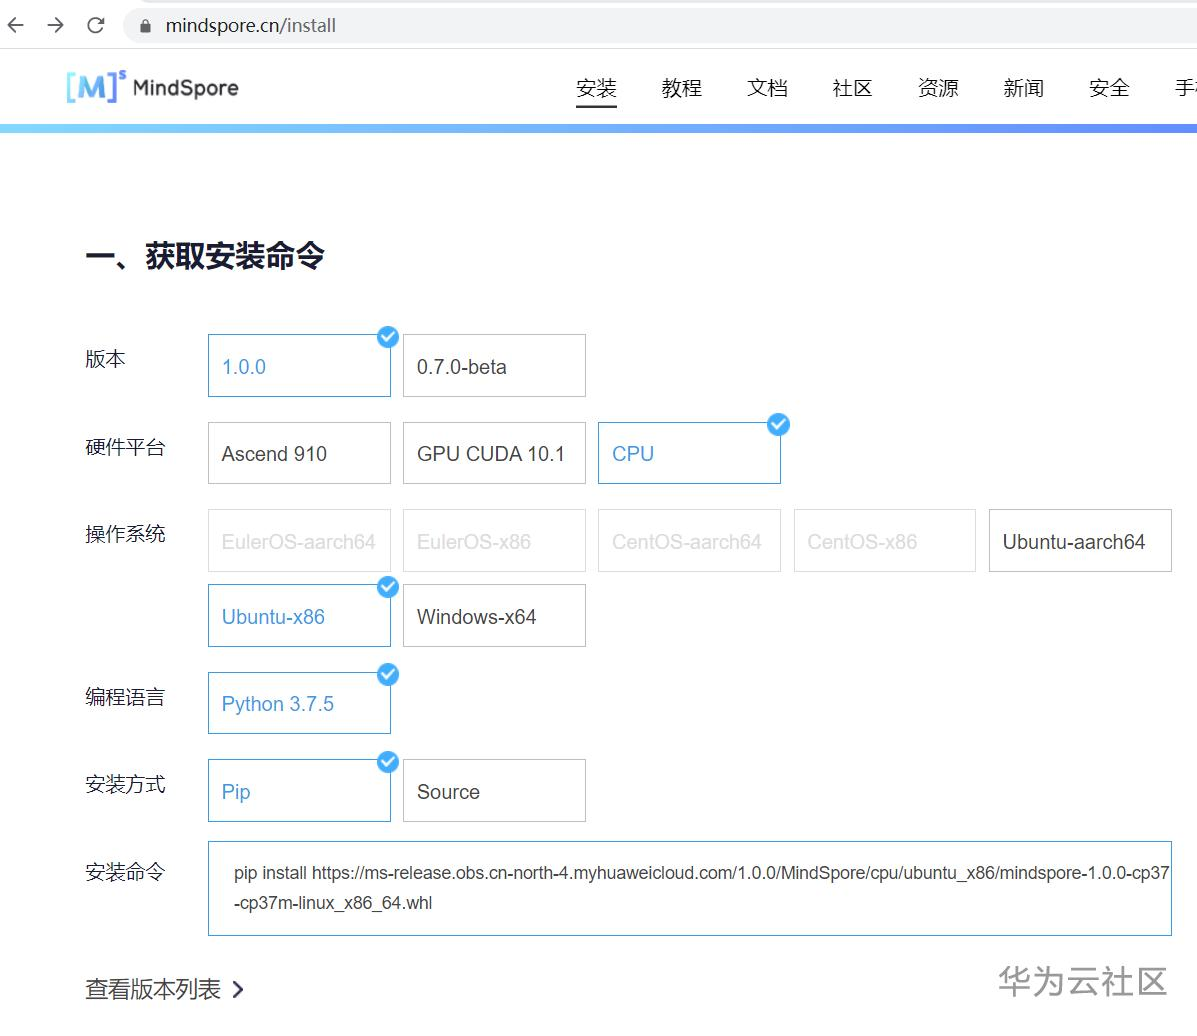Open the 社区 navigation tab

(x=853, y=89)
